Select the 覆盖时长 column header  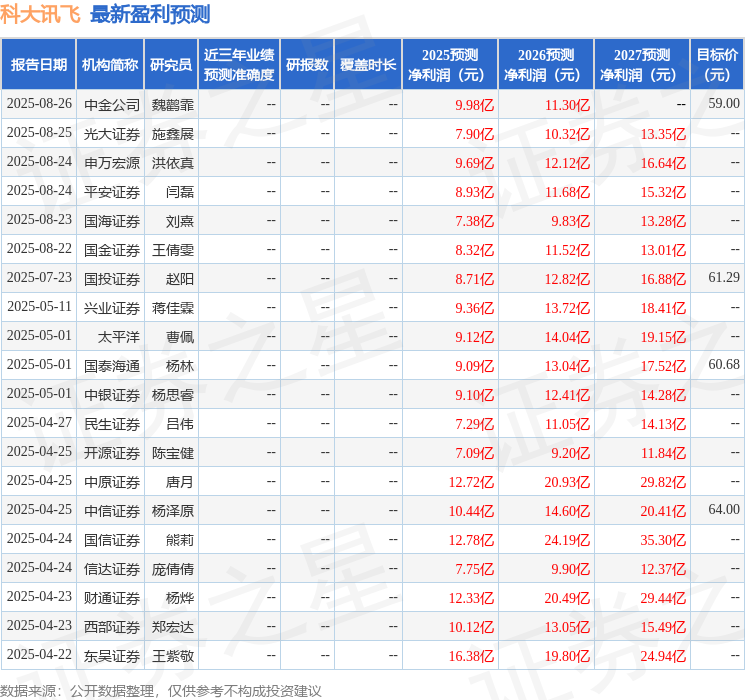tap(368, 65)
